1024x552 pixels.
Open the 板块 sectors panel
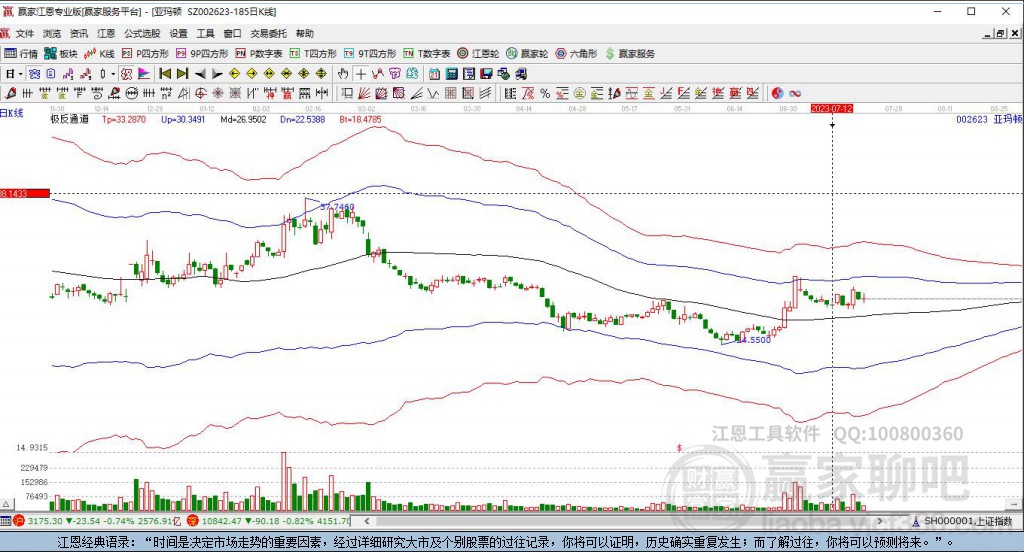tap(61, 54)
